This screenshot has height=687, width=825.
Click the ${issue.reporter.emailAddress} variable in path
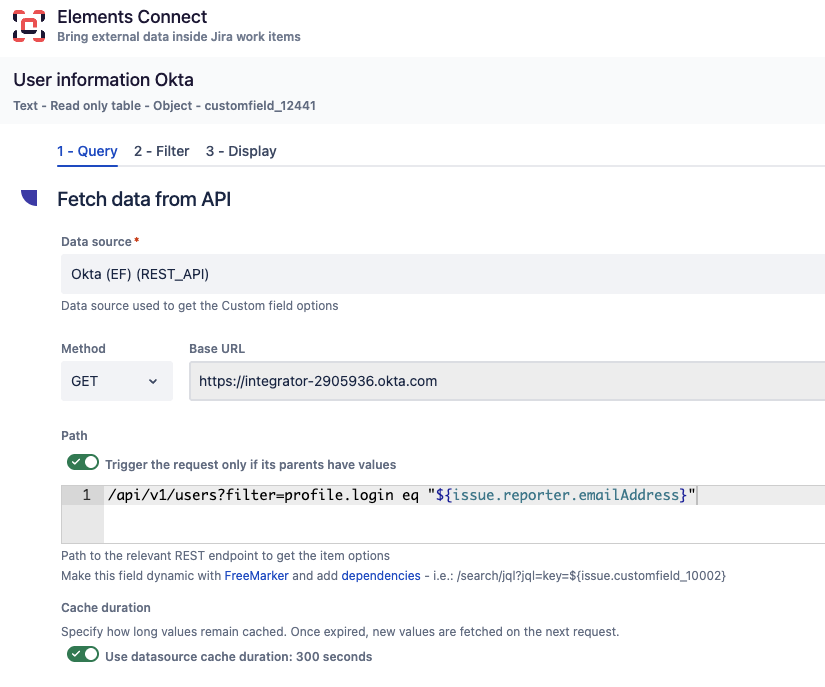click(x=561, y=495)
